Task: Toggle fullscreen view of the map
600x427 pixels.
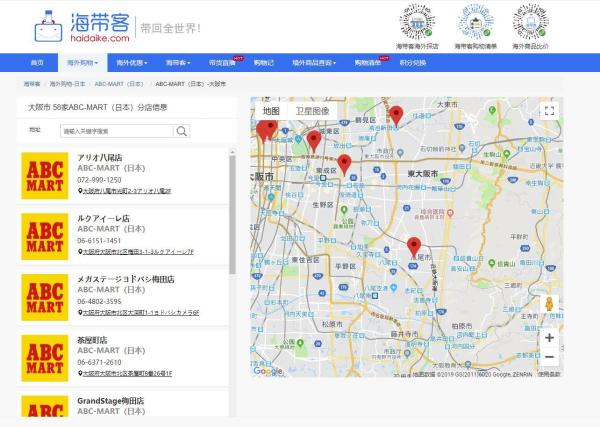Action: coord(549,111)
